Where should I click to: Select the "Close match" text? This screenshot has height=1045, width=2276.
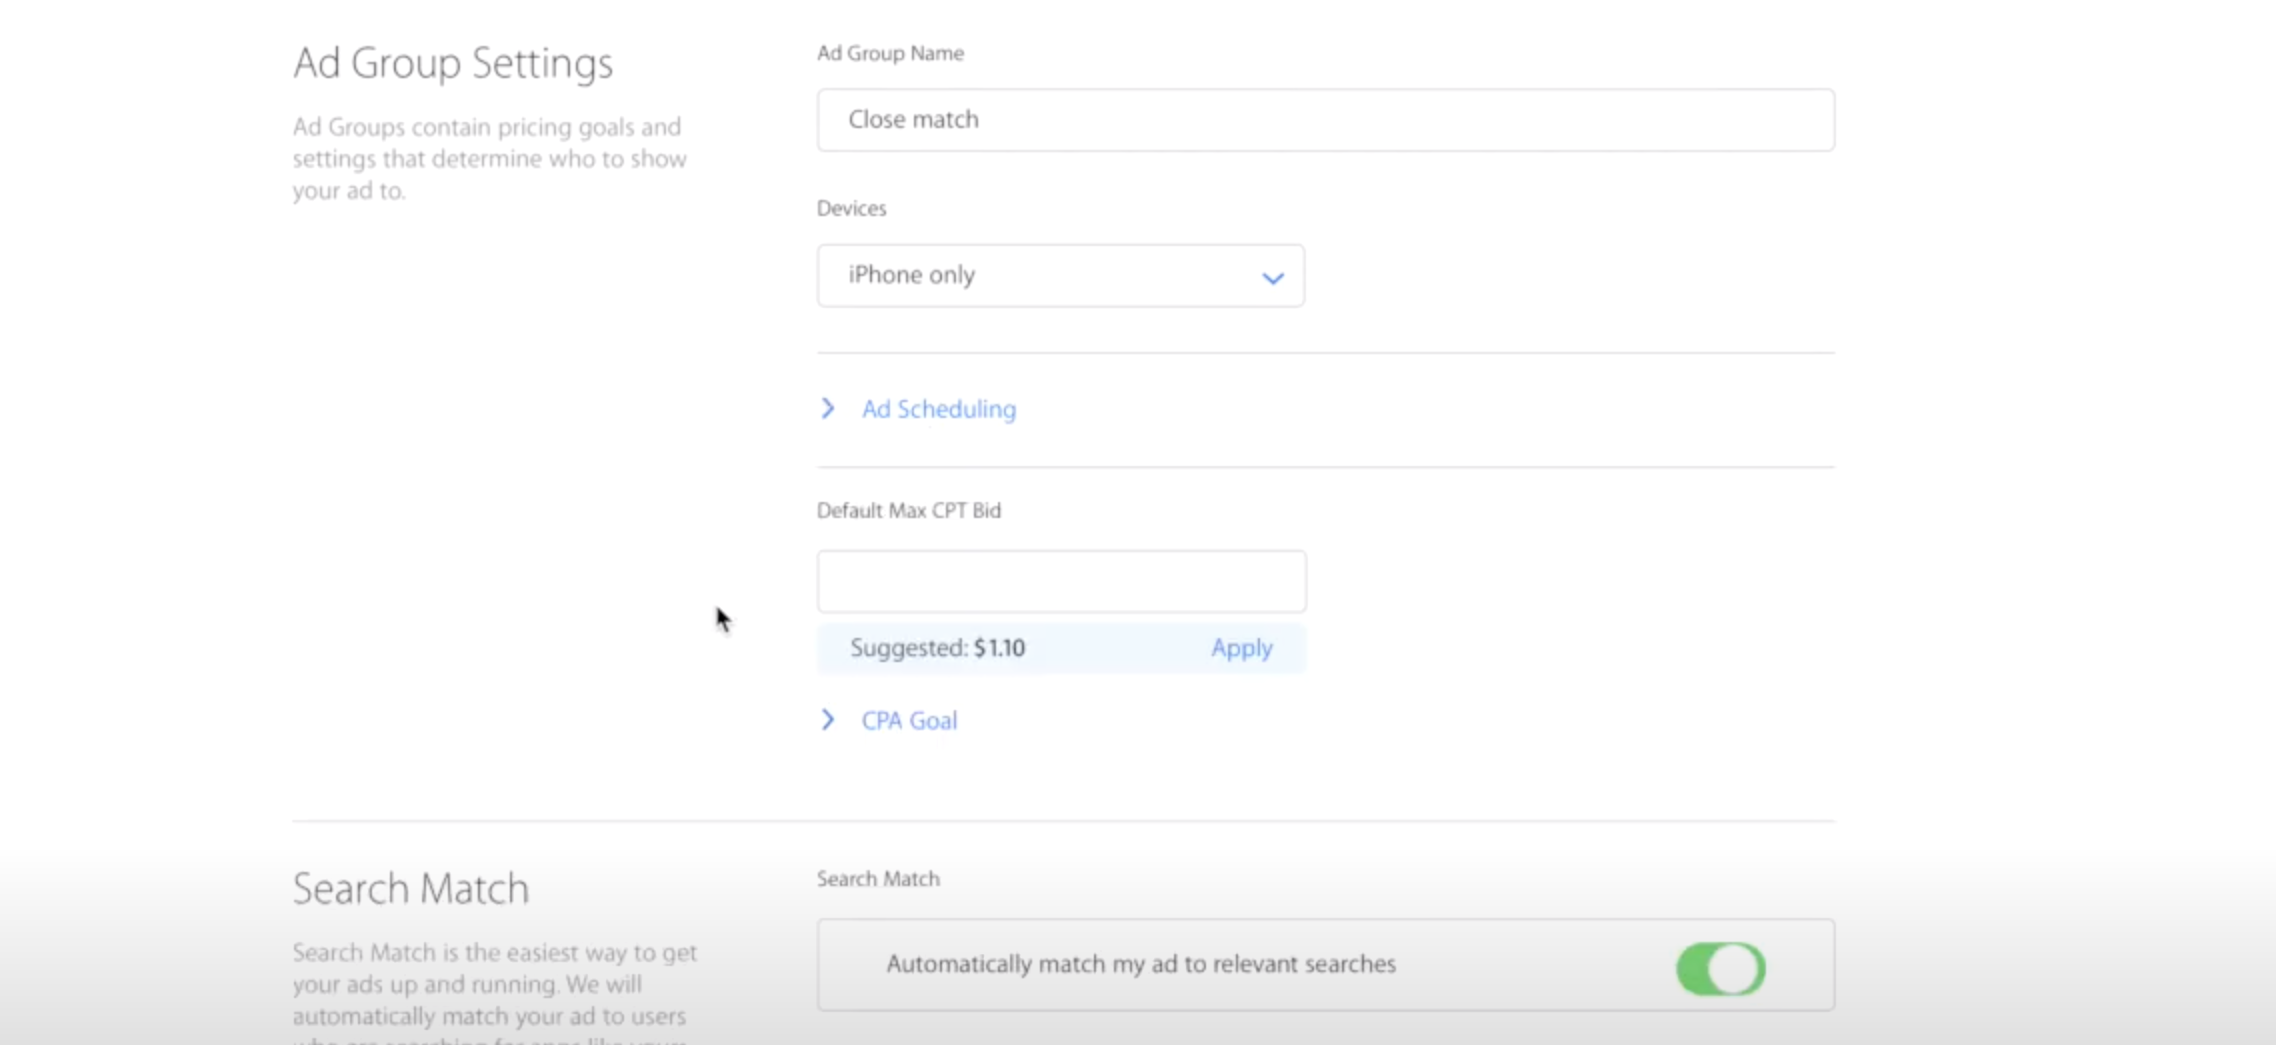[912, 119]
